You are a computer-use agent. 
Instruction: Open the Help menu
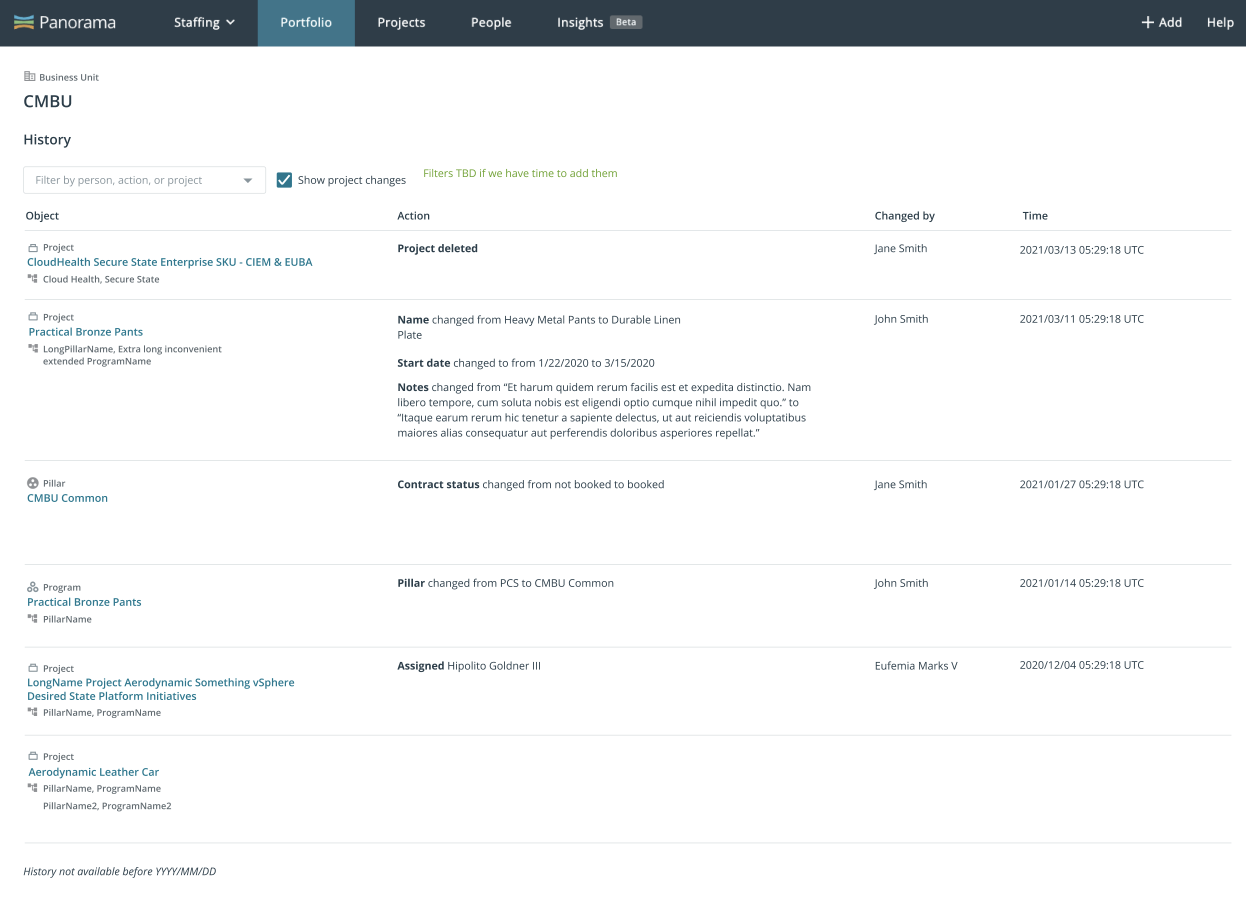pyautogui.click(x=1220, y=22)
